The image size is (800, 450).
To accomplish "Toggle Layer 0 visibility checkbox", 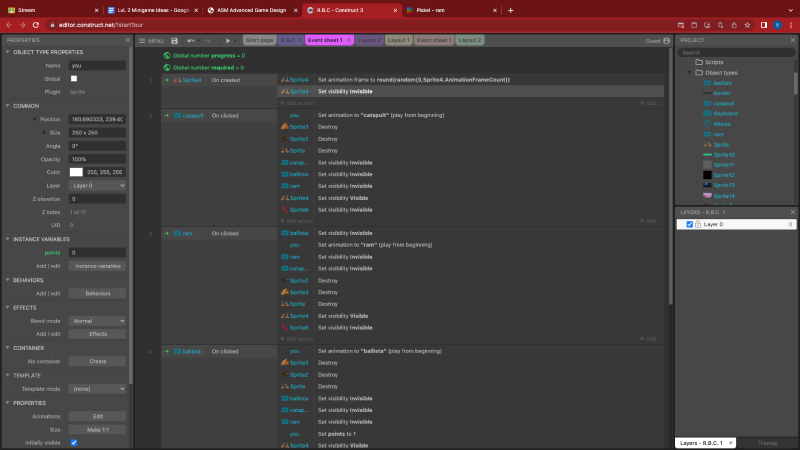I will 689,225.
